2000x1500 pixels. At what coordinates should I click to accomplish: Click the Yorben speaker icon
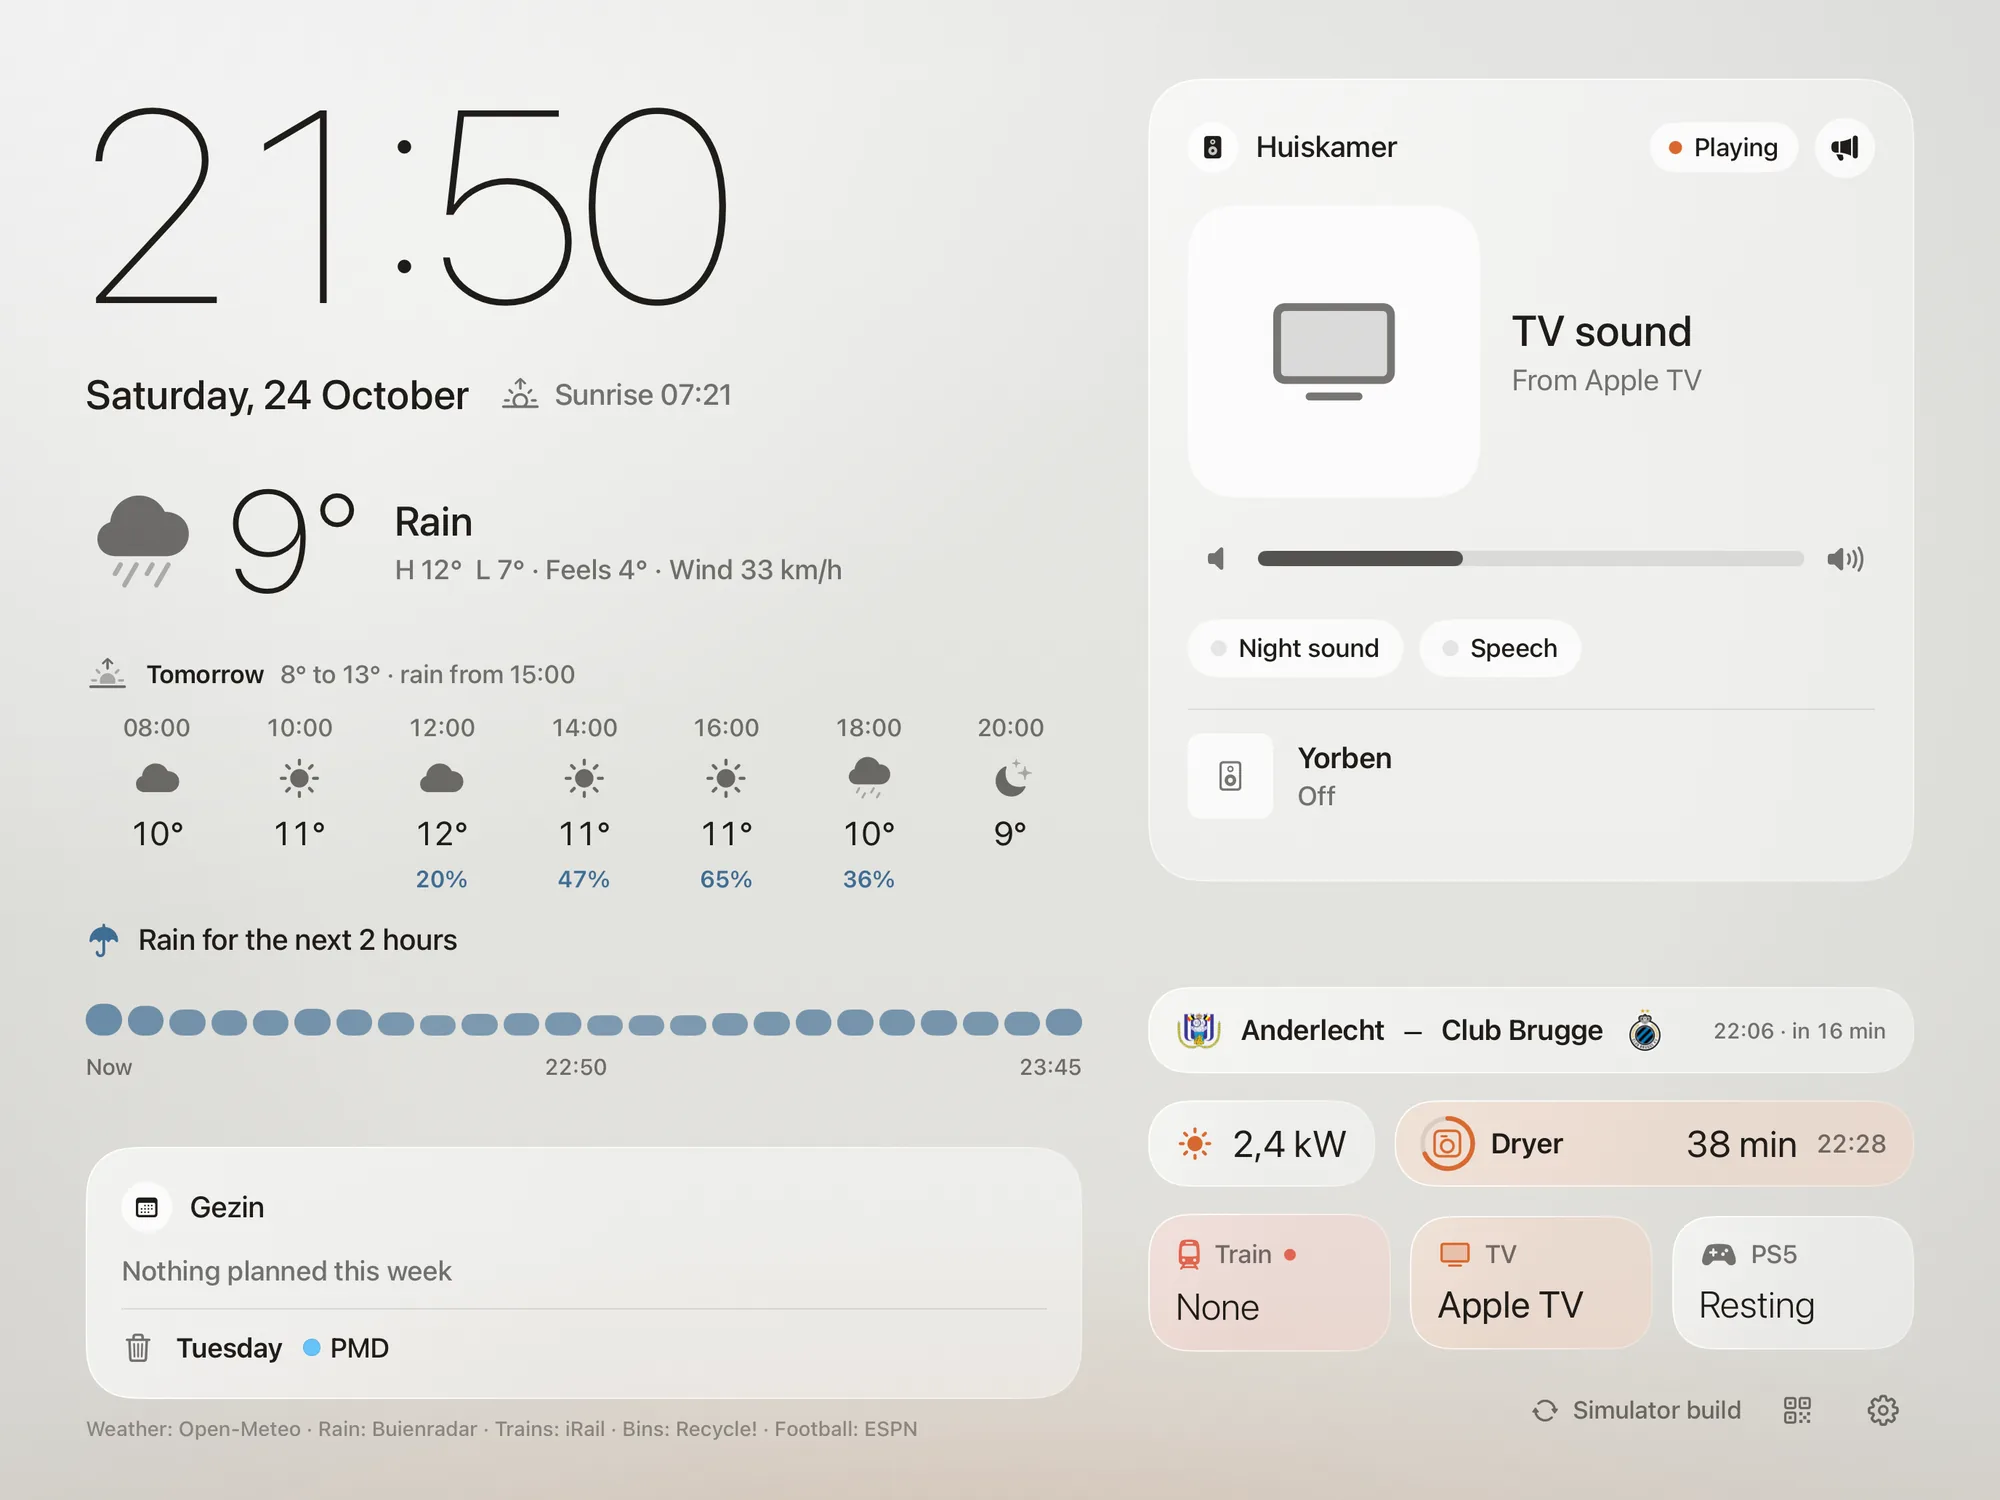tap(1230, 776)
